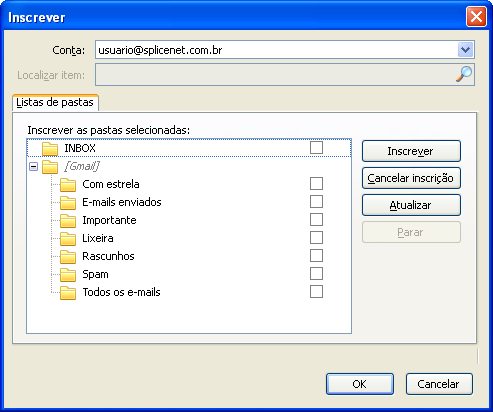Viewport: 493px width, 412px height.
Task: Click the [Gmail] folder icon
Action: [50, 166]
